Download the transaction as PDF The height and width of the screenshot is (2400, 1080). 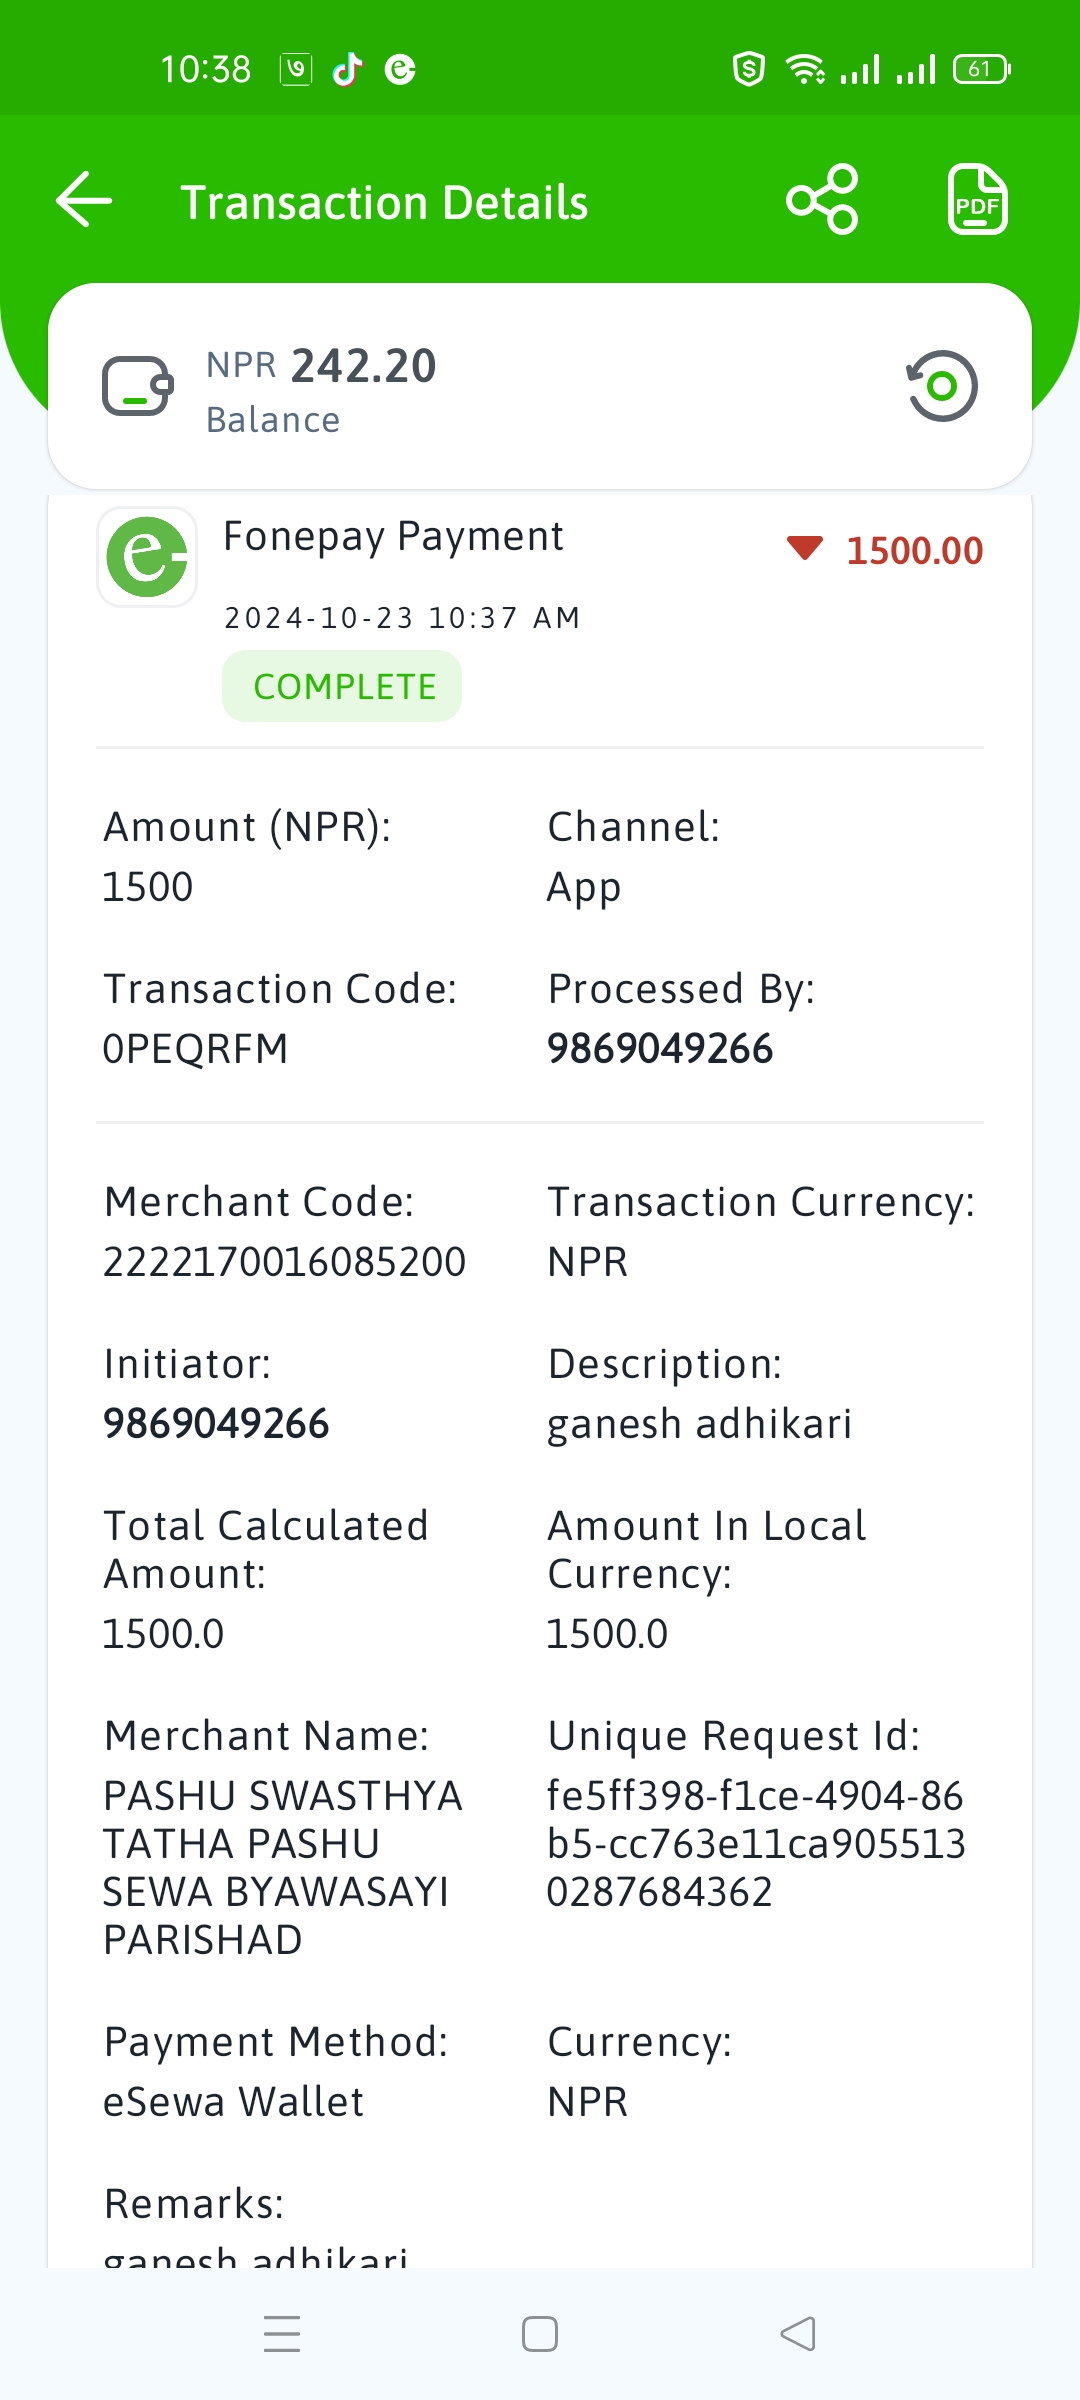pyautogui.click(x=977, y=200)
